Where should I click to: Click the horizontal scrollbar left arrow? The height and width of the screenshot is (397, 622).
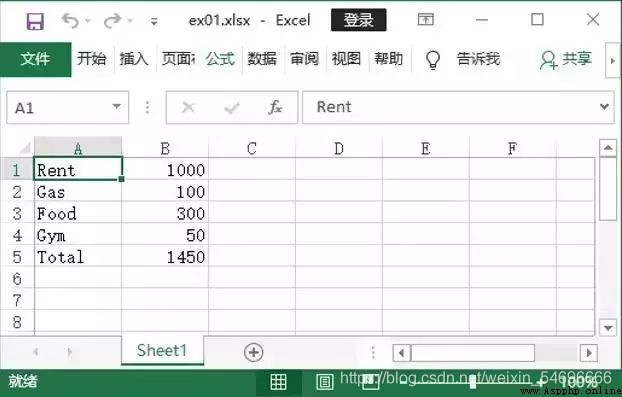click(x=401, y=353)
